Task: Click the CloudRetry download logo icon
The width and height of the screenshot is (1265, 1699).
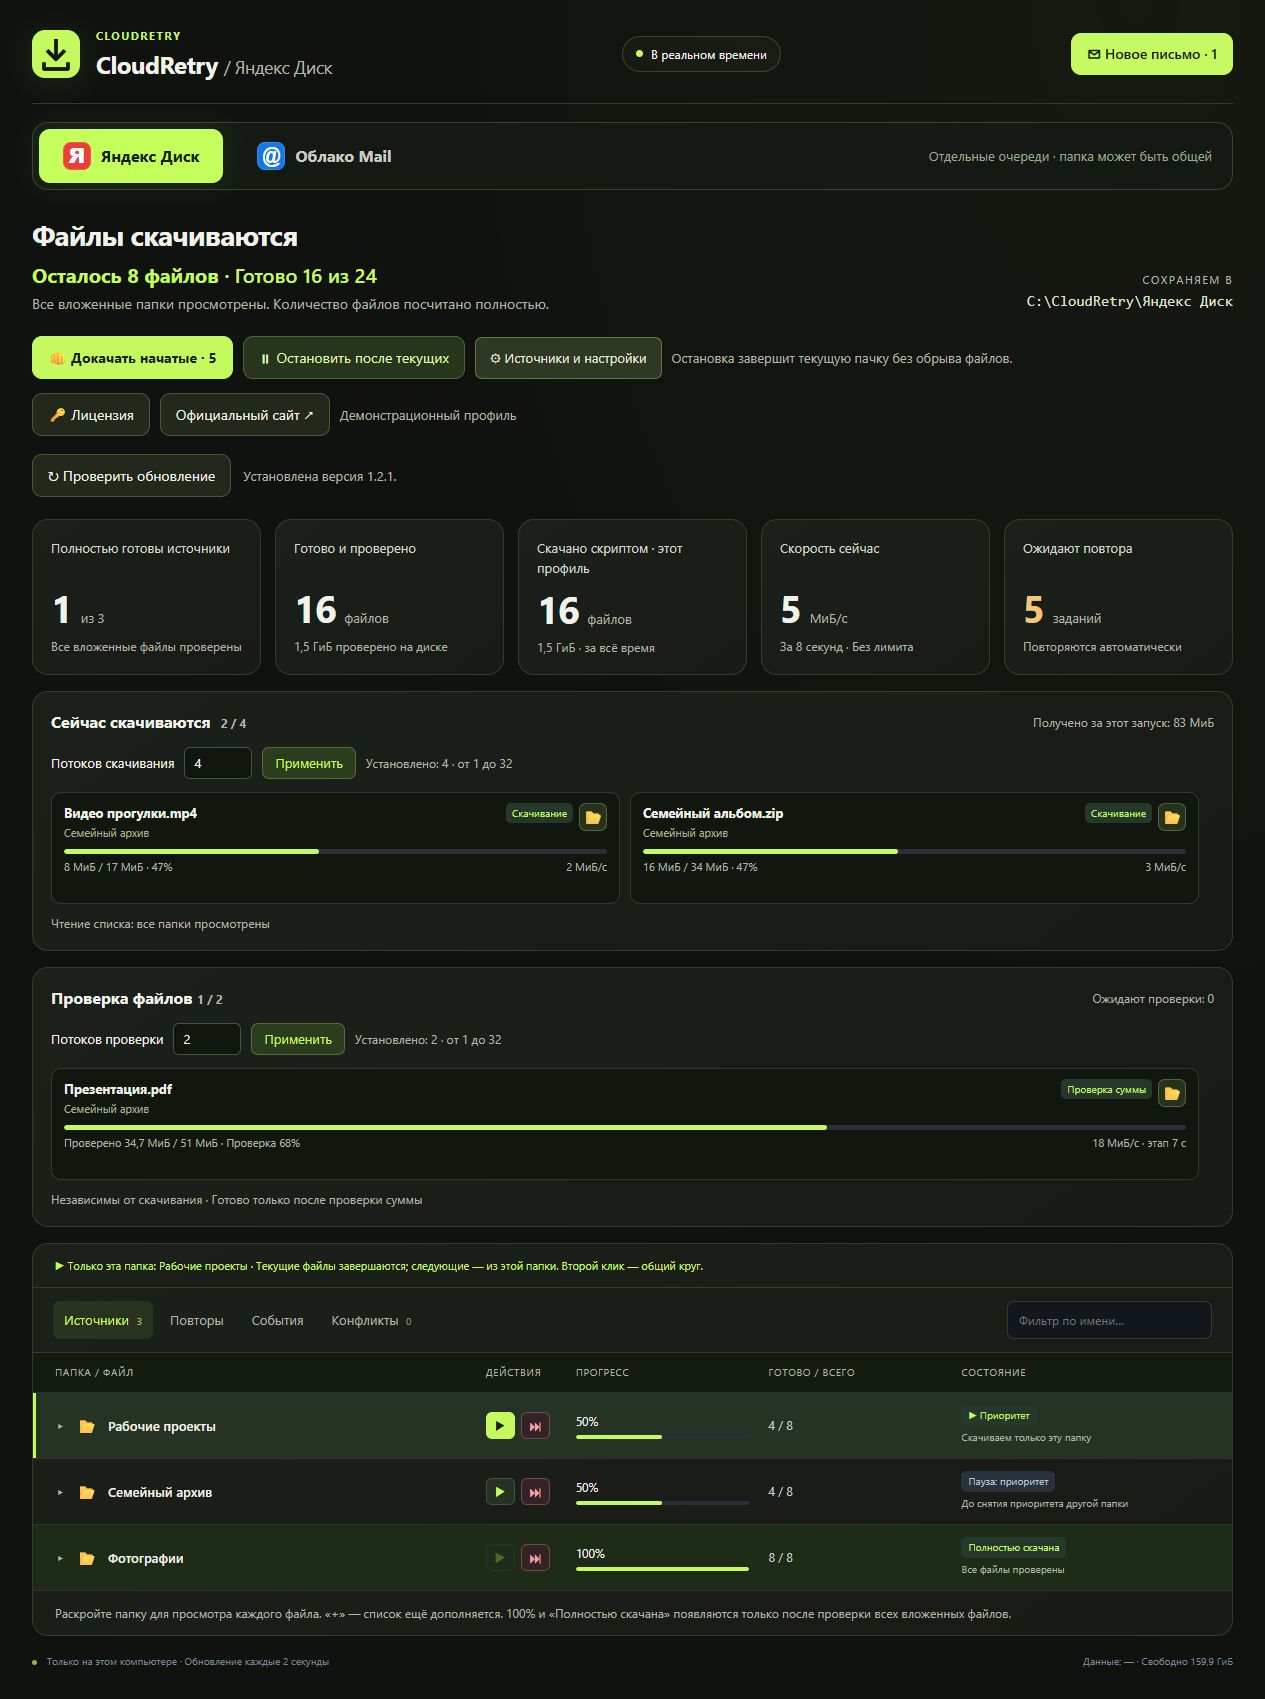Action: 56,54
